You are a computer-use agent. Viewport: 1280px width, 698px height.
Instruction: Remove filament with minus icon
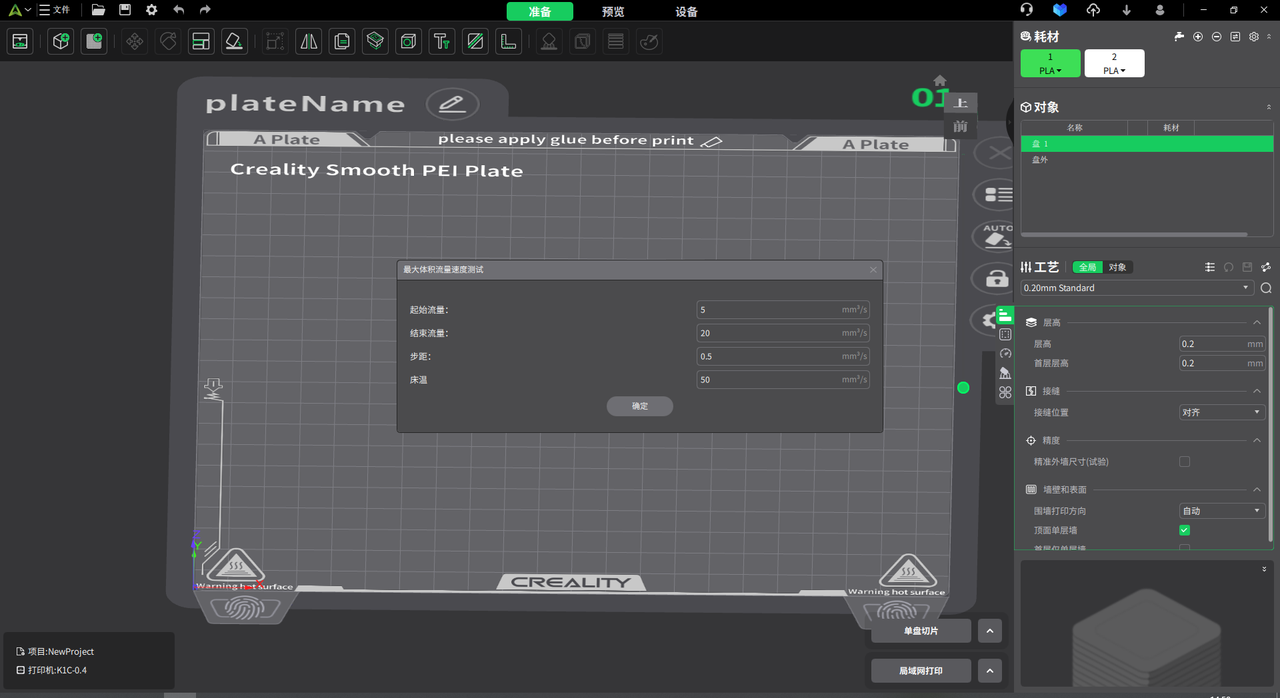(x=1216, y=36)
